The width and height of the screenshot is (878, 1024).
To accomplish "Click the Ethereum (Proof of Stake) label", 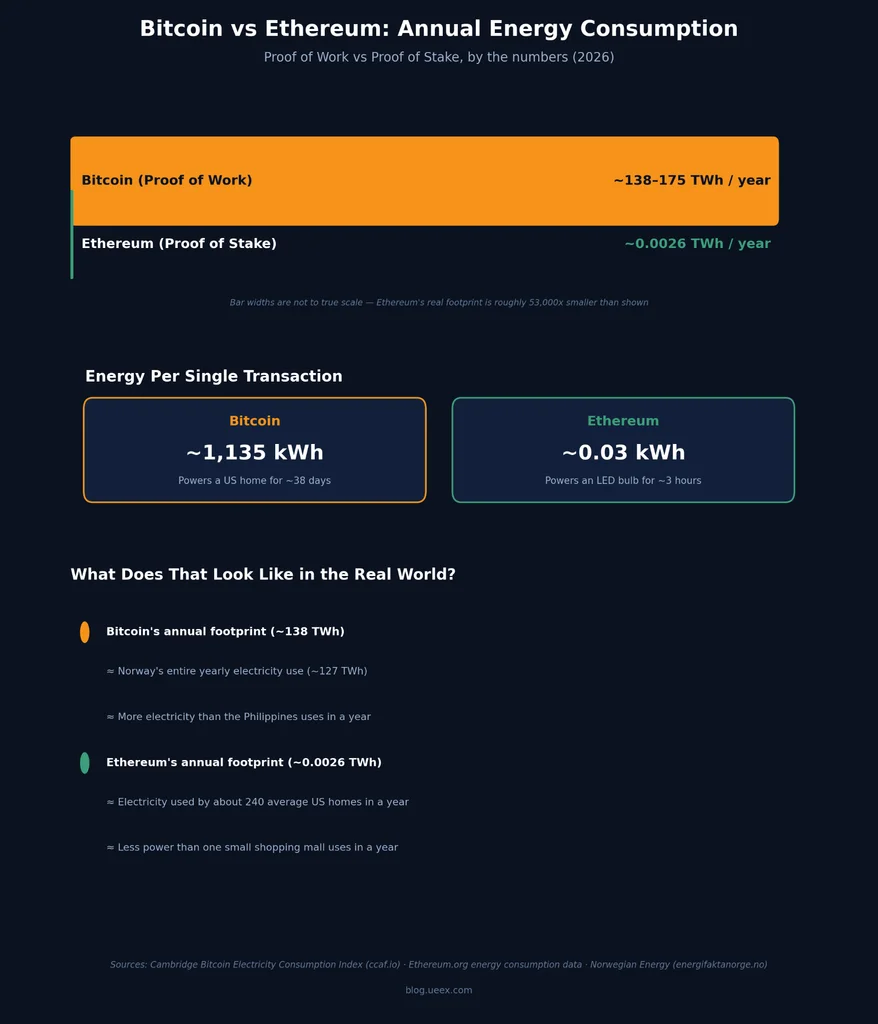I will coord(179,244).
